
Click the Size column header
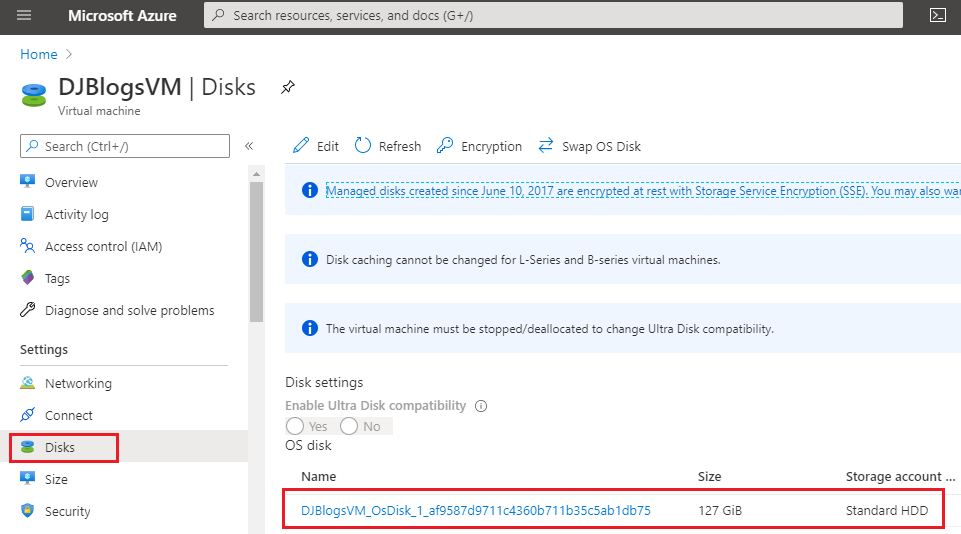[709, 476]
